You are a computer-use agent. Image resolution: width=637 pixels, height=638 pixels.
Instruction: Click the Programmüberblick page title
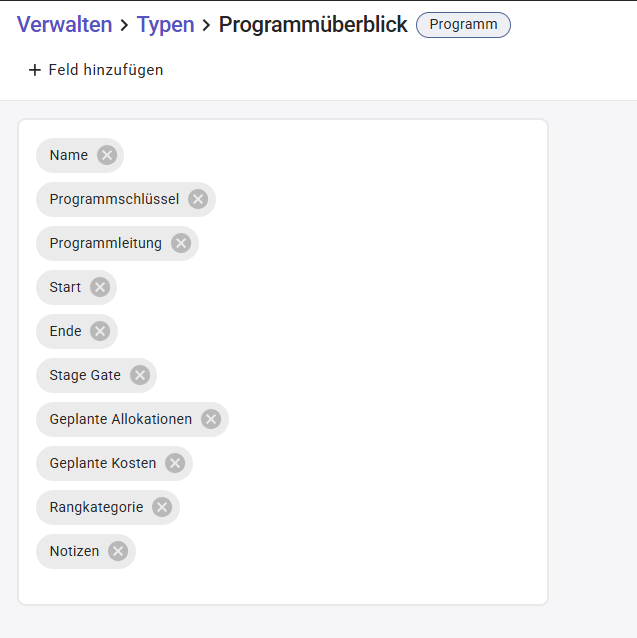(313, 25)
